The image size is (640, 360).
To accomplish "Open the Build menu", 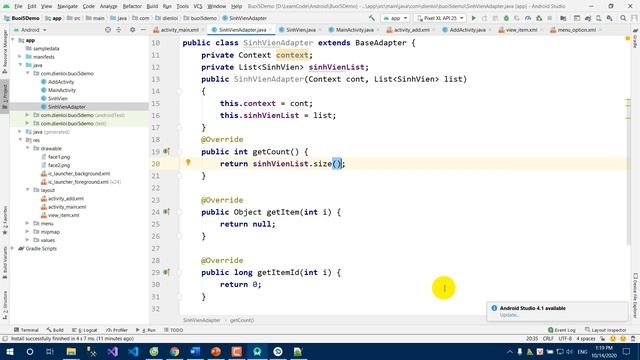I will (152, 6).
